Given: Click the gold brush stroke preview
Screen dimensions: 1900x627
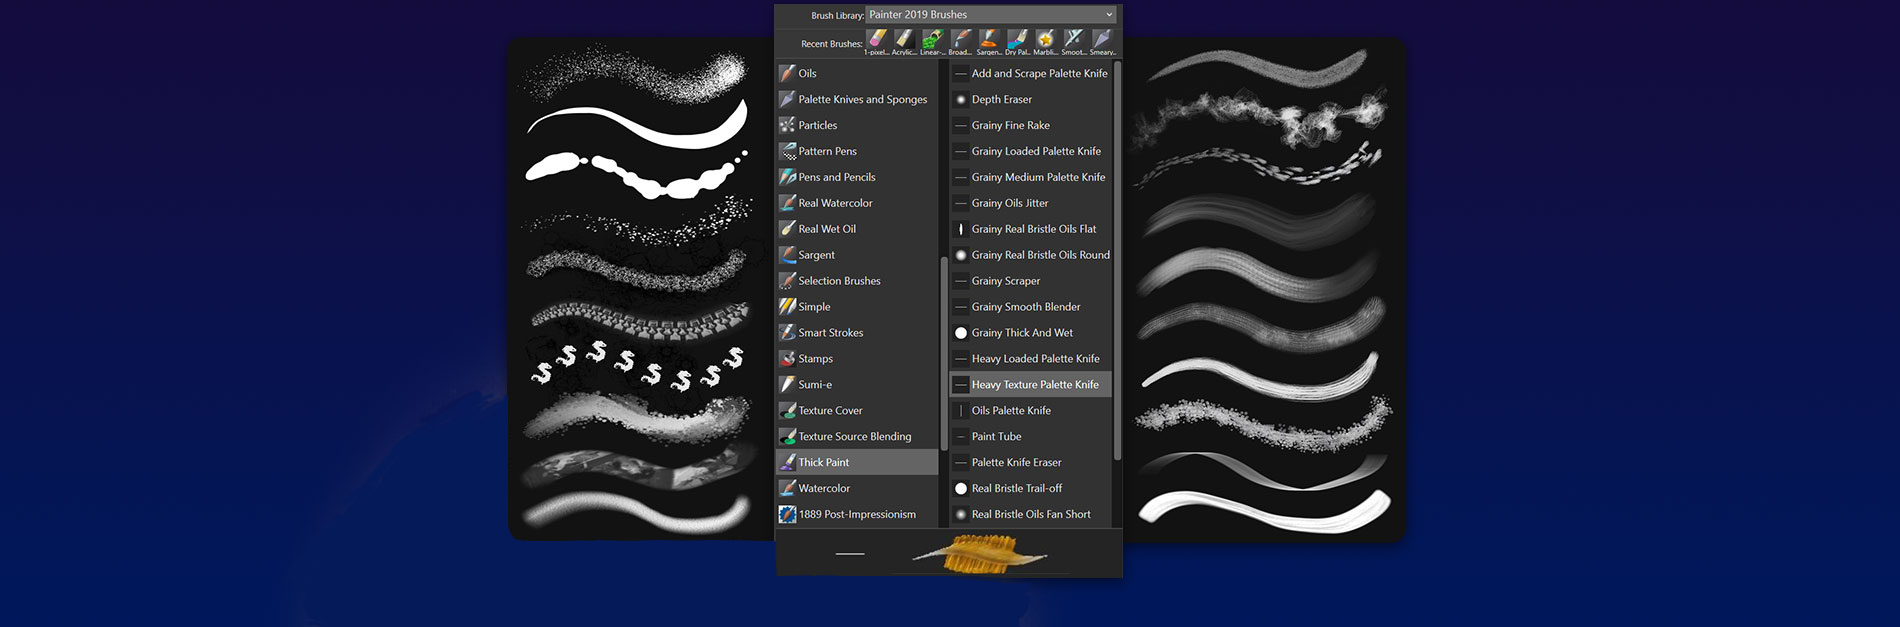Looking at the screenshot, I should 980,553.
